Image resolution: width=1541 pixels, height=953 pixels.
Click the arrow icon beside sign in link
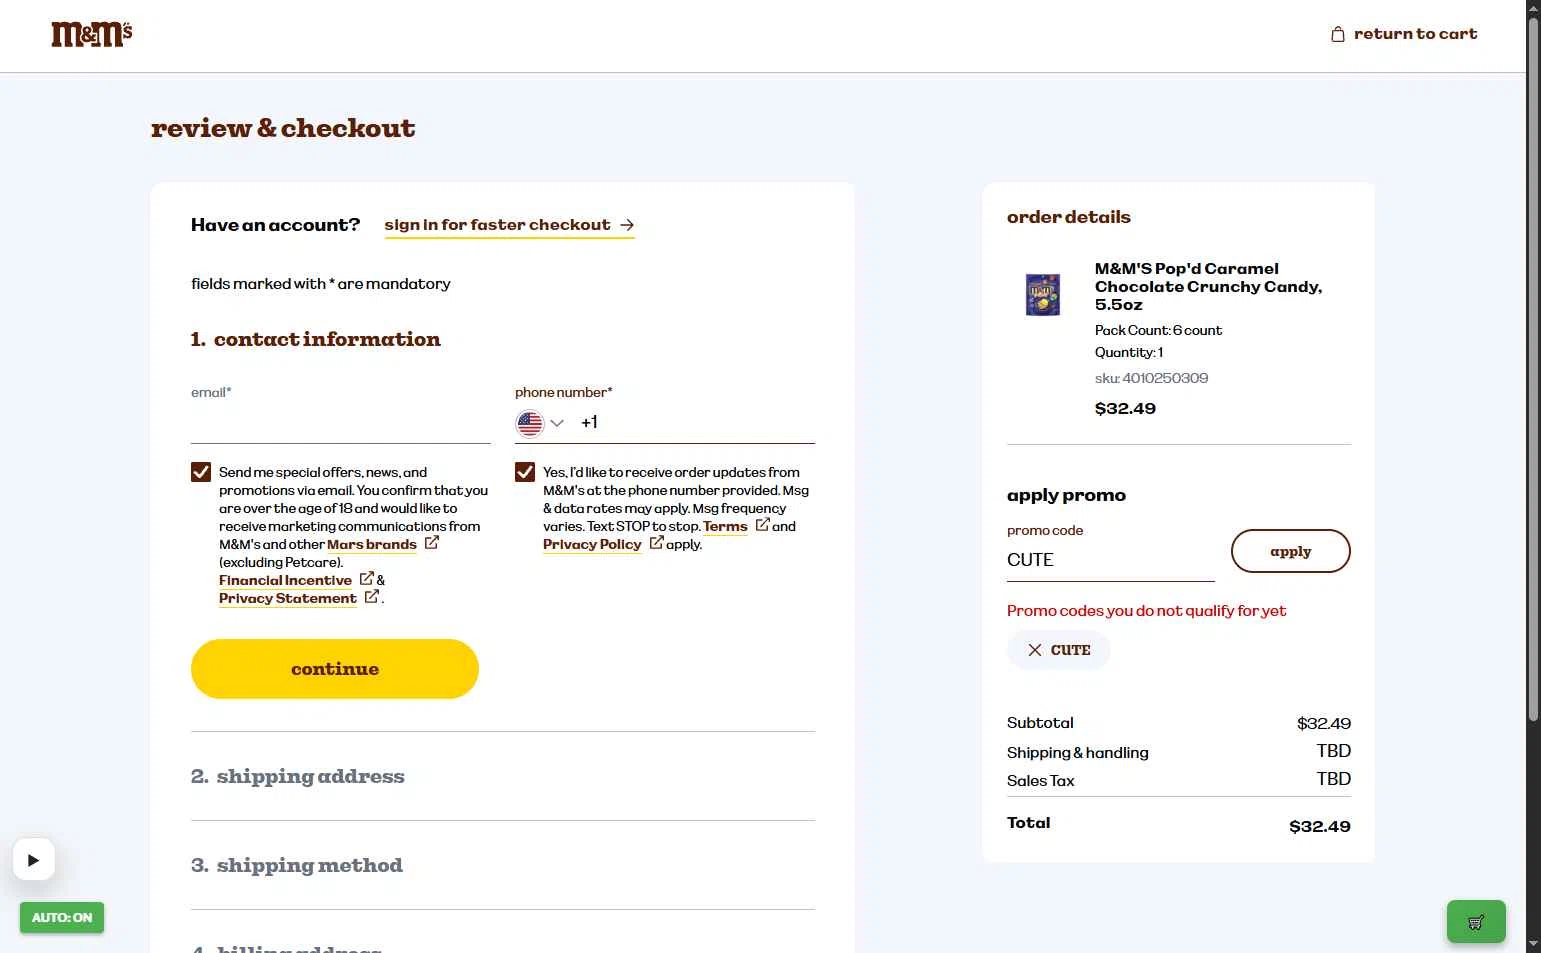(x=627, y=225)
